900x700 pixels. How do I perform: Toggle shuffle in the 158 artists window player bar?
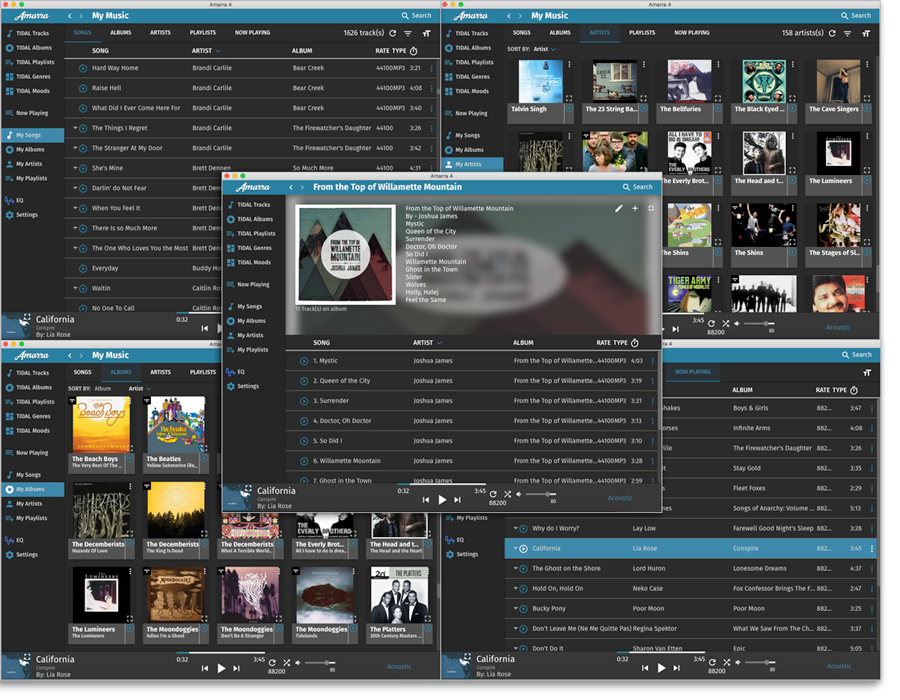coord(726,324)
